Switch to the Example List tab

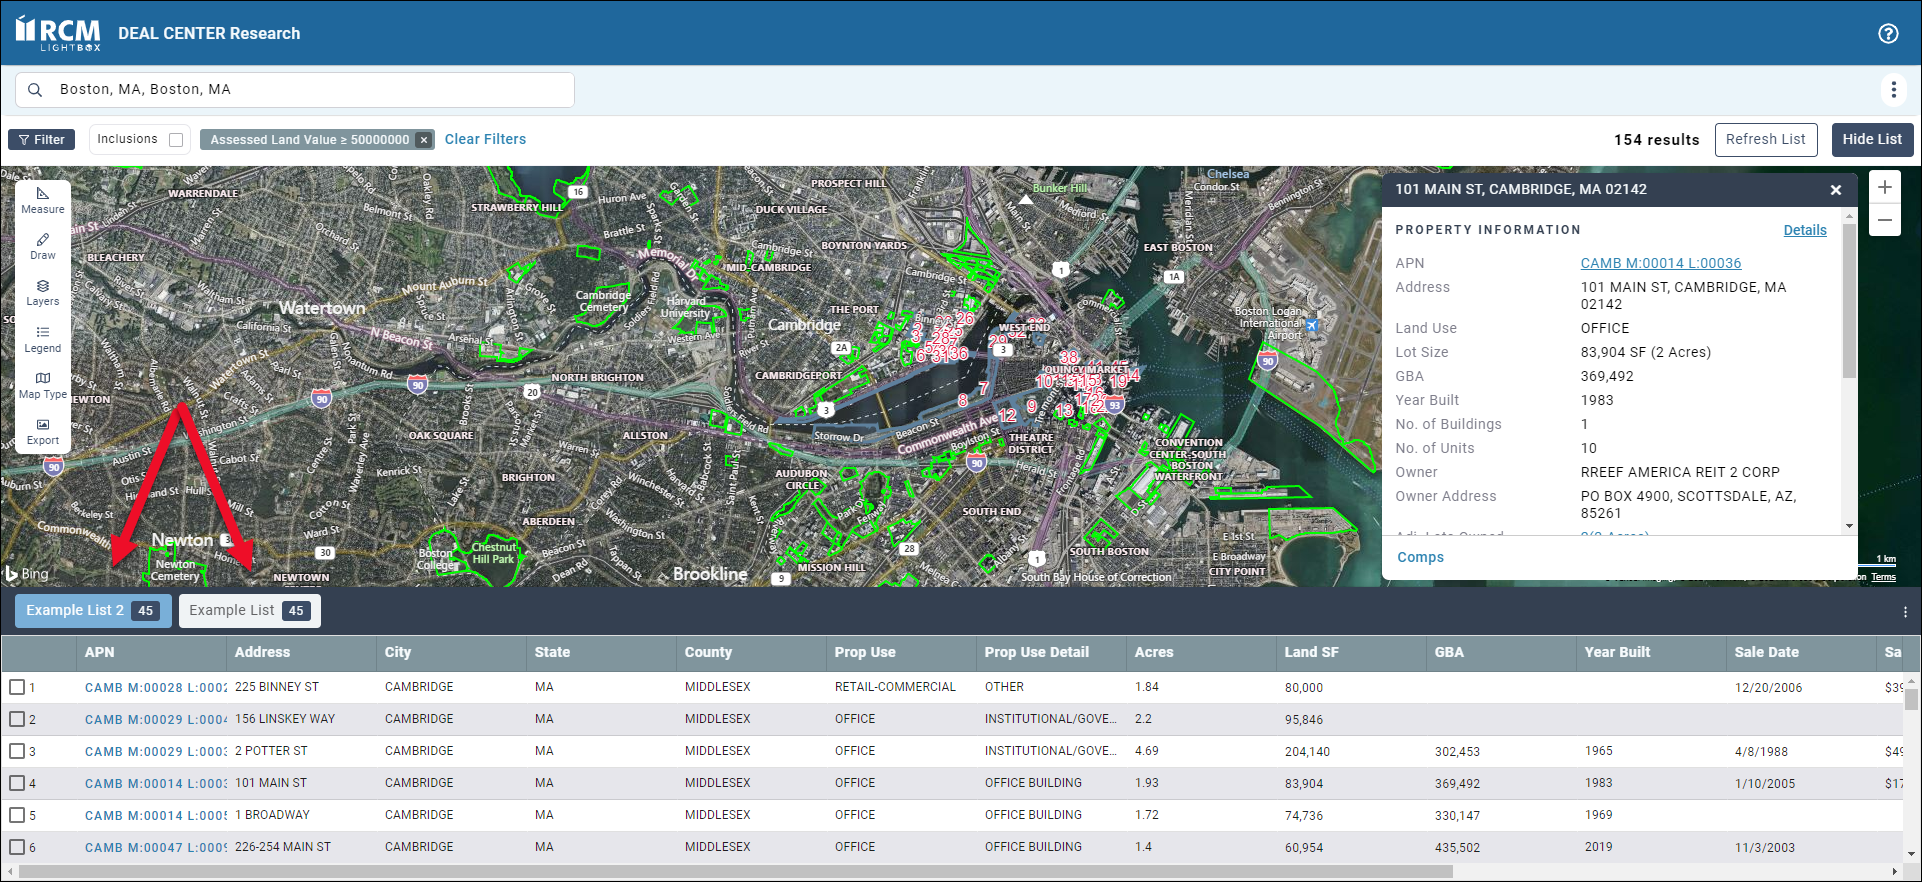click(249, 611)
